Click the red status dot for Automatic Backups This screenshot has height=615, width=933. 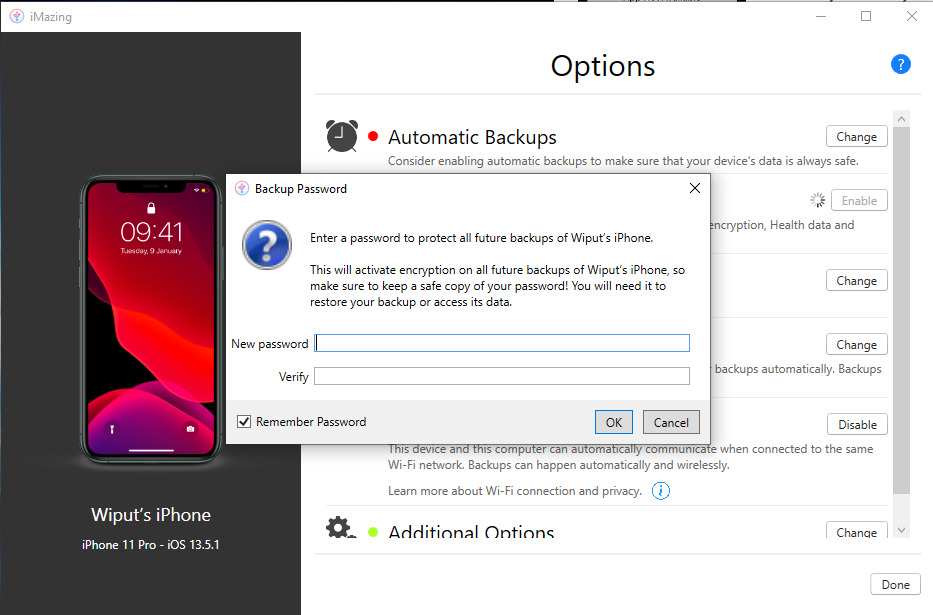[373, 136]
